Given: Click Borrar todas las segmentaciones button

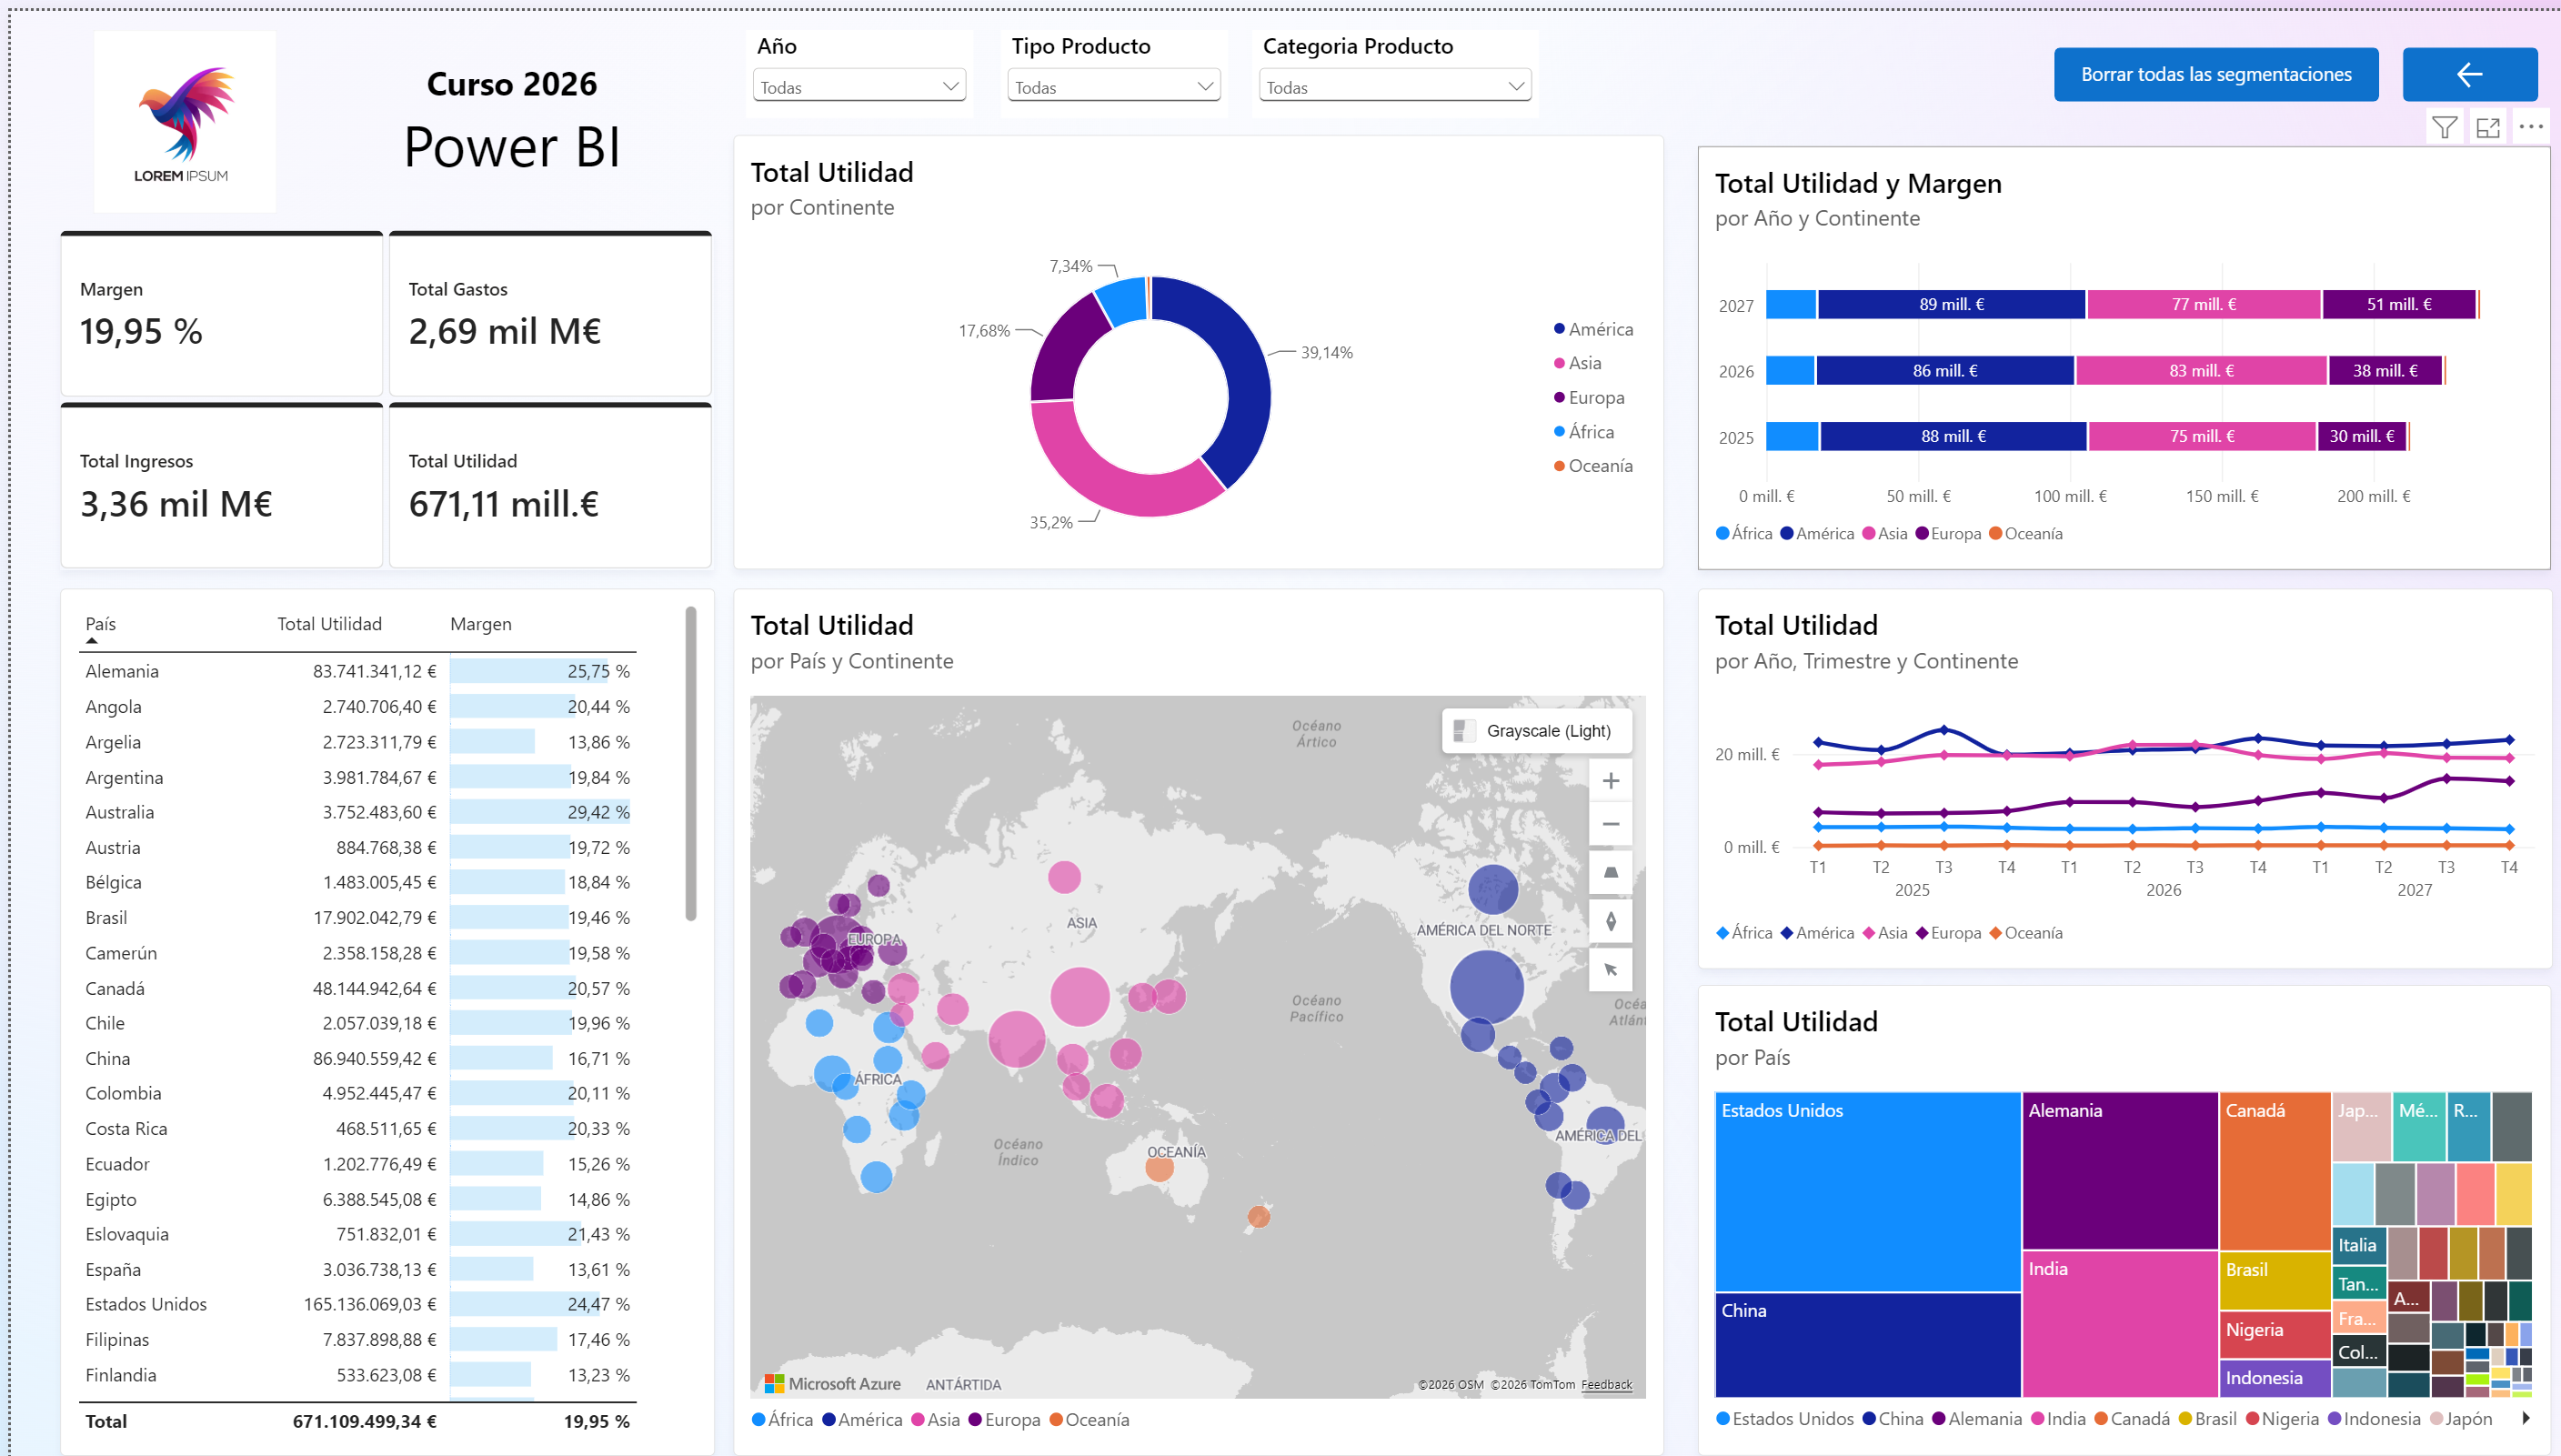Looking at the screenshot, I should pos(2216,74).
